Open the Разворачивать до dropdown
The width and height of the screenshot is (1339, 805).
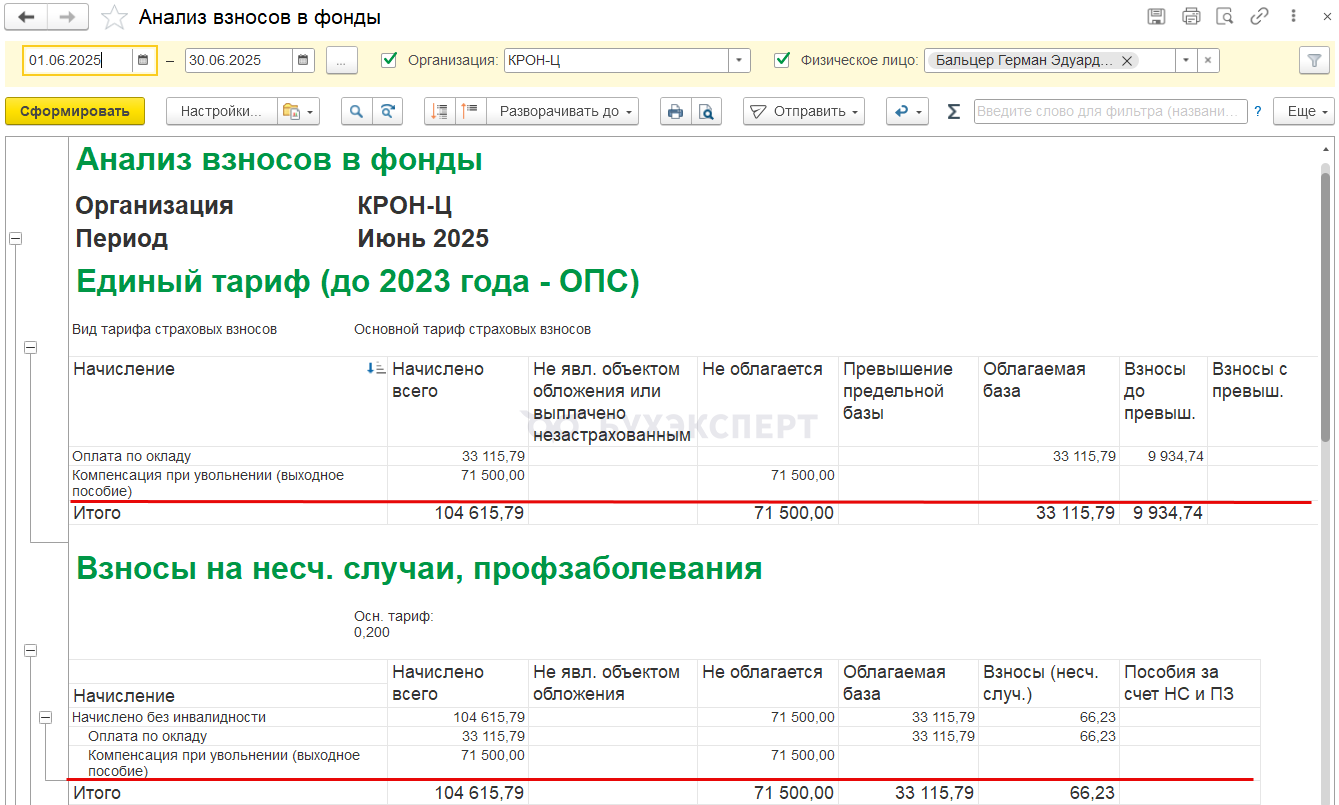click(x=564, y=111)
